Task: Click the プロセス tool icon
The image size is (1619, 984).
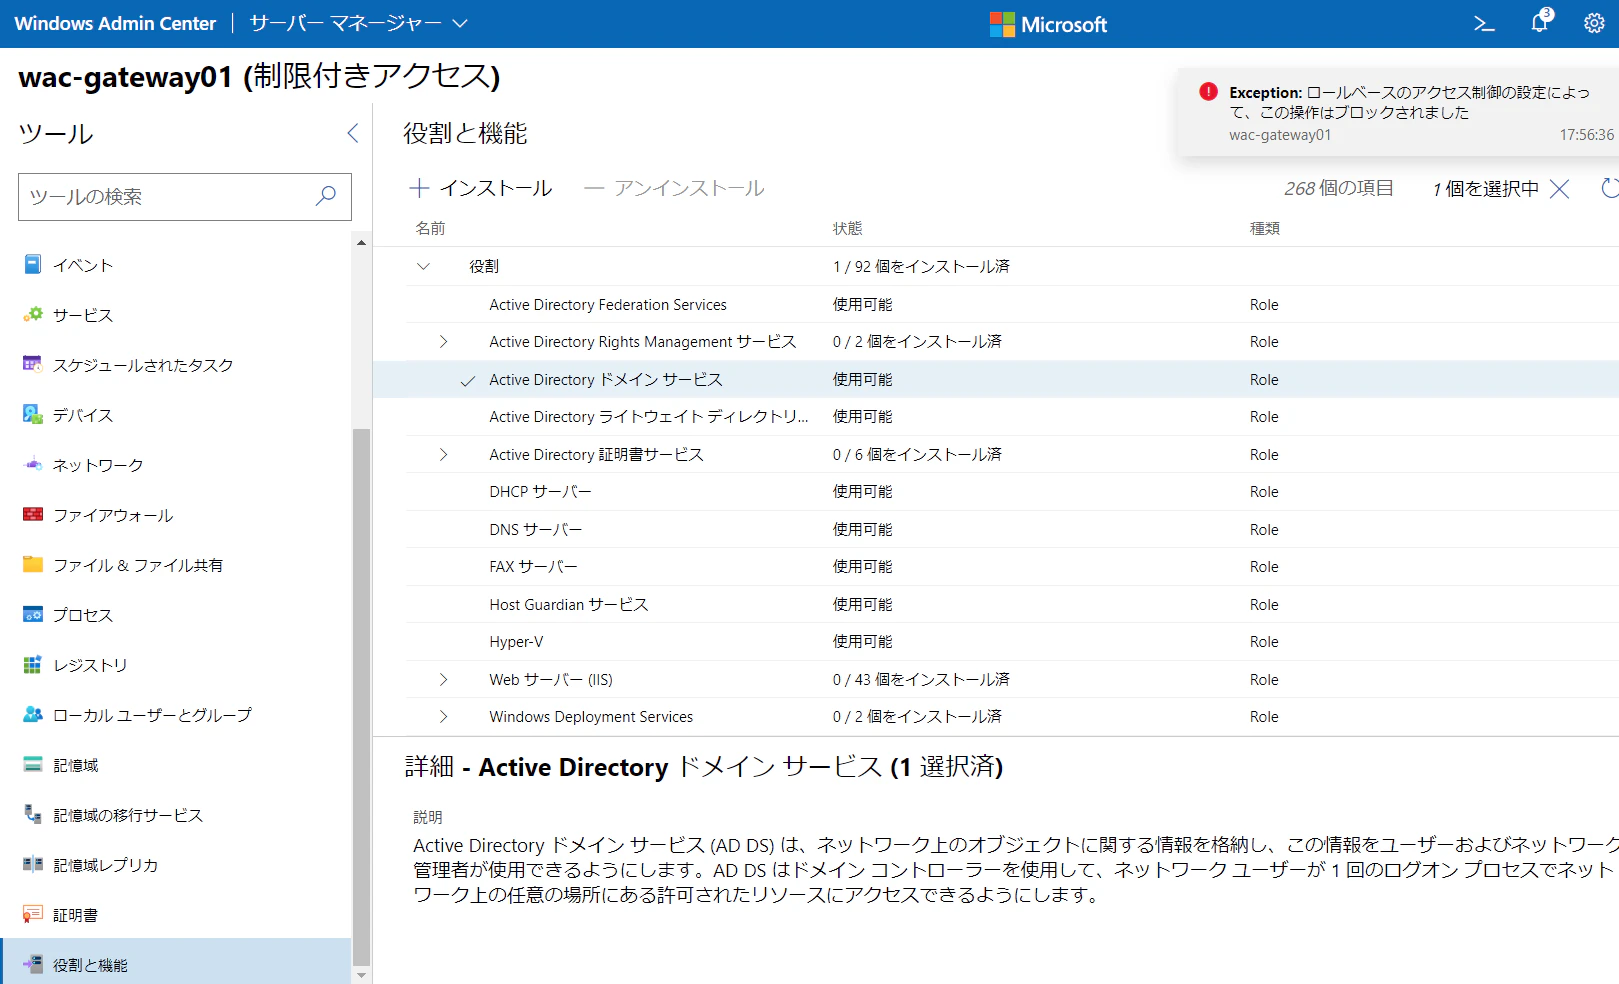Action: (x=33, y=614)
